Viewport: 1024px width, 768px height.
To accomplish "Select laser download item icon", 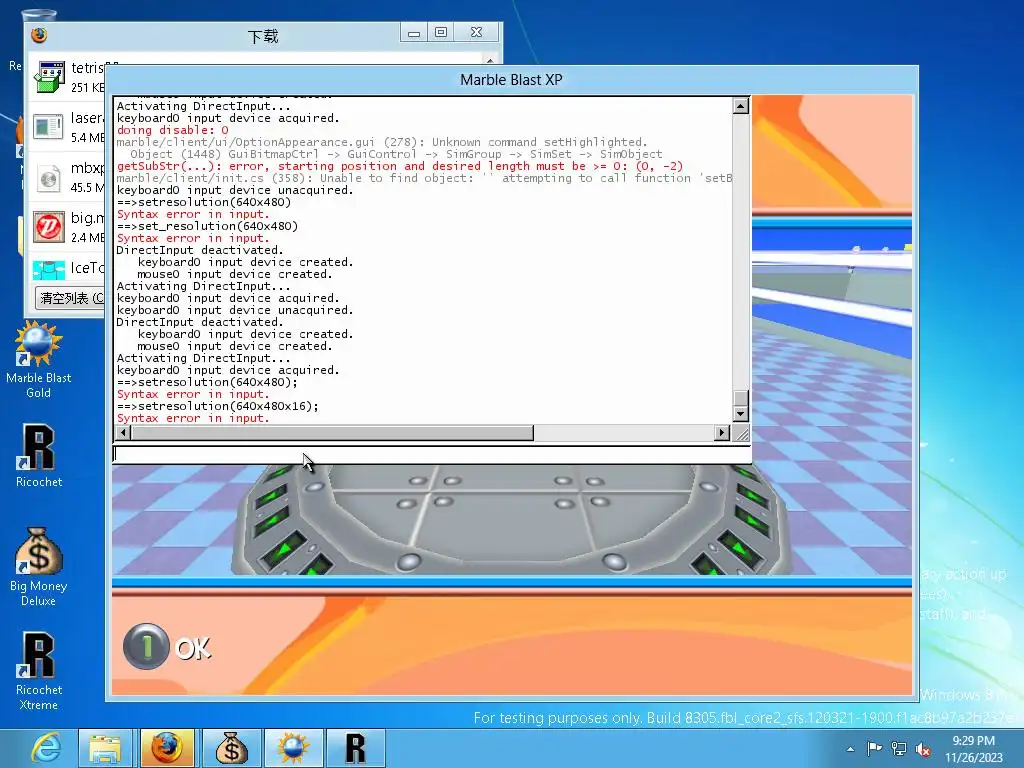I will point(48,127).
